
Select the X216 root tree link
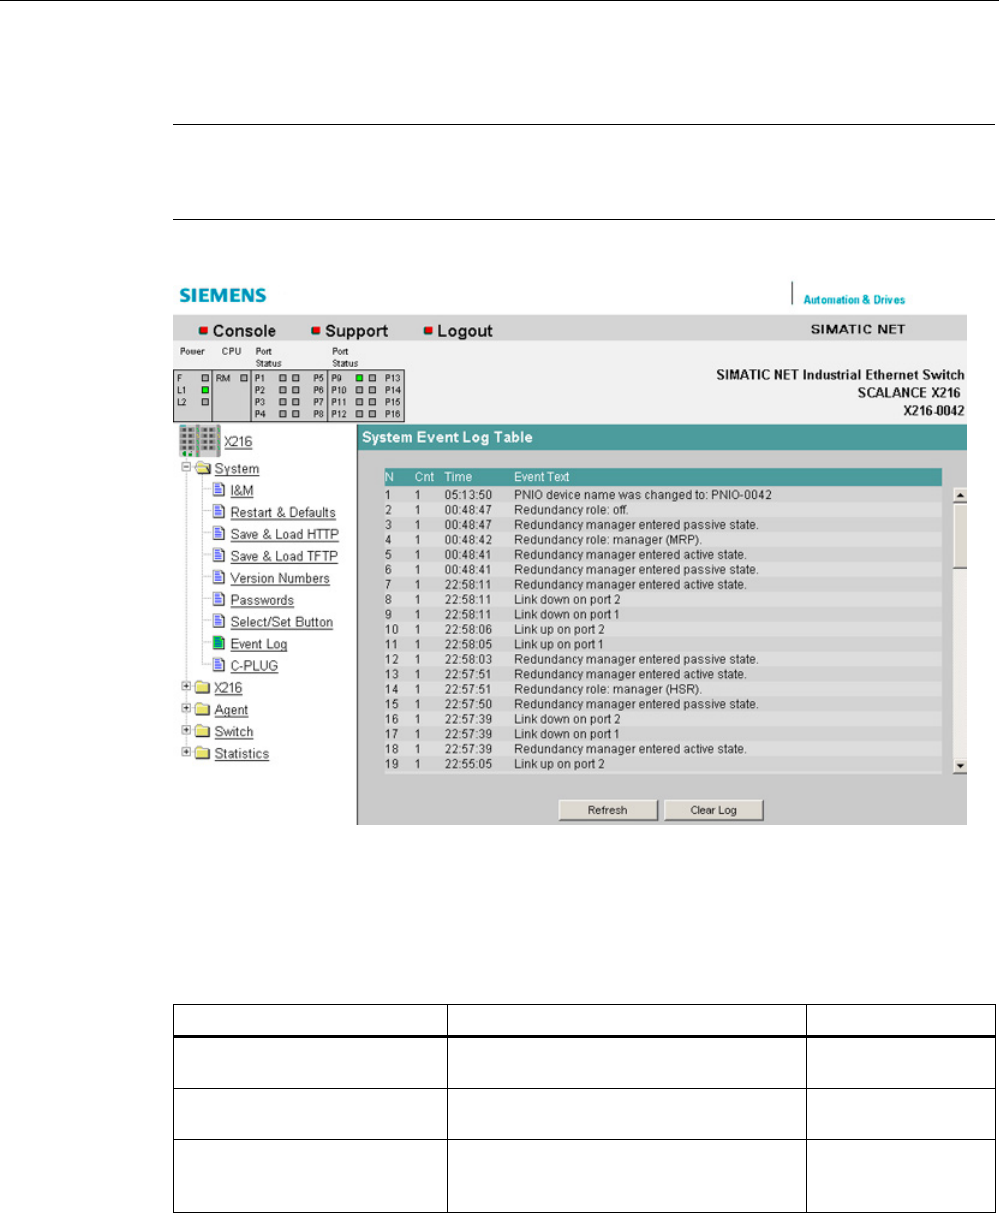238,441
